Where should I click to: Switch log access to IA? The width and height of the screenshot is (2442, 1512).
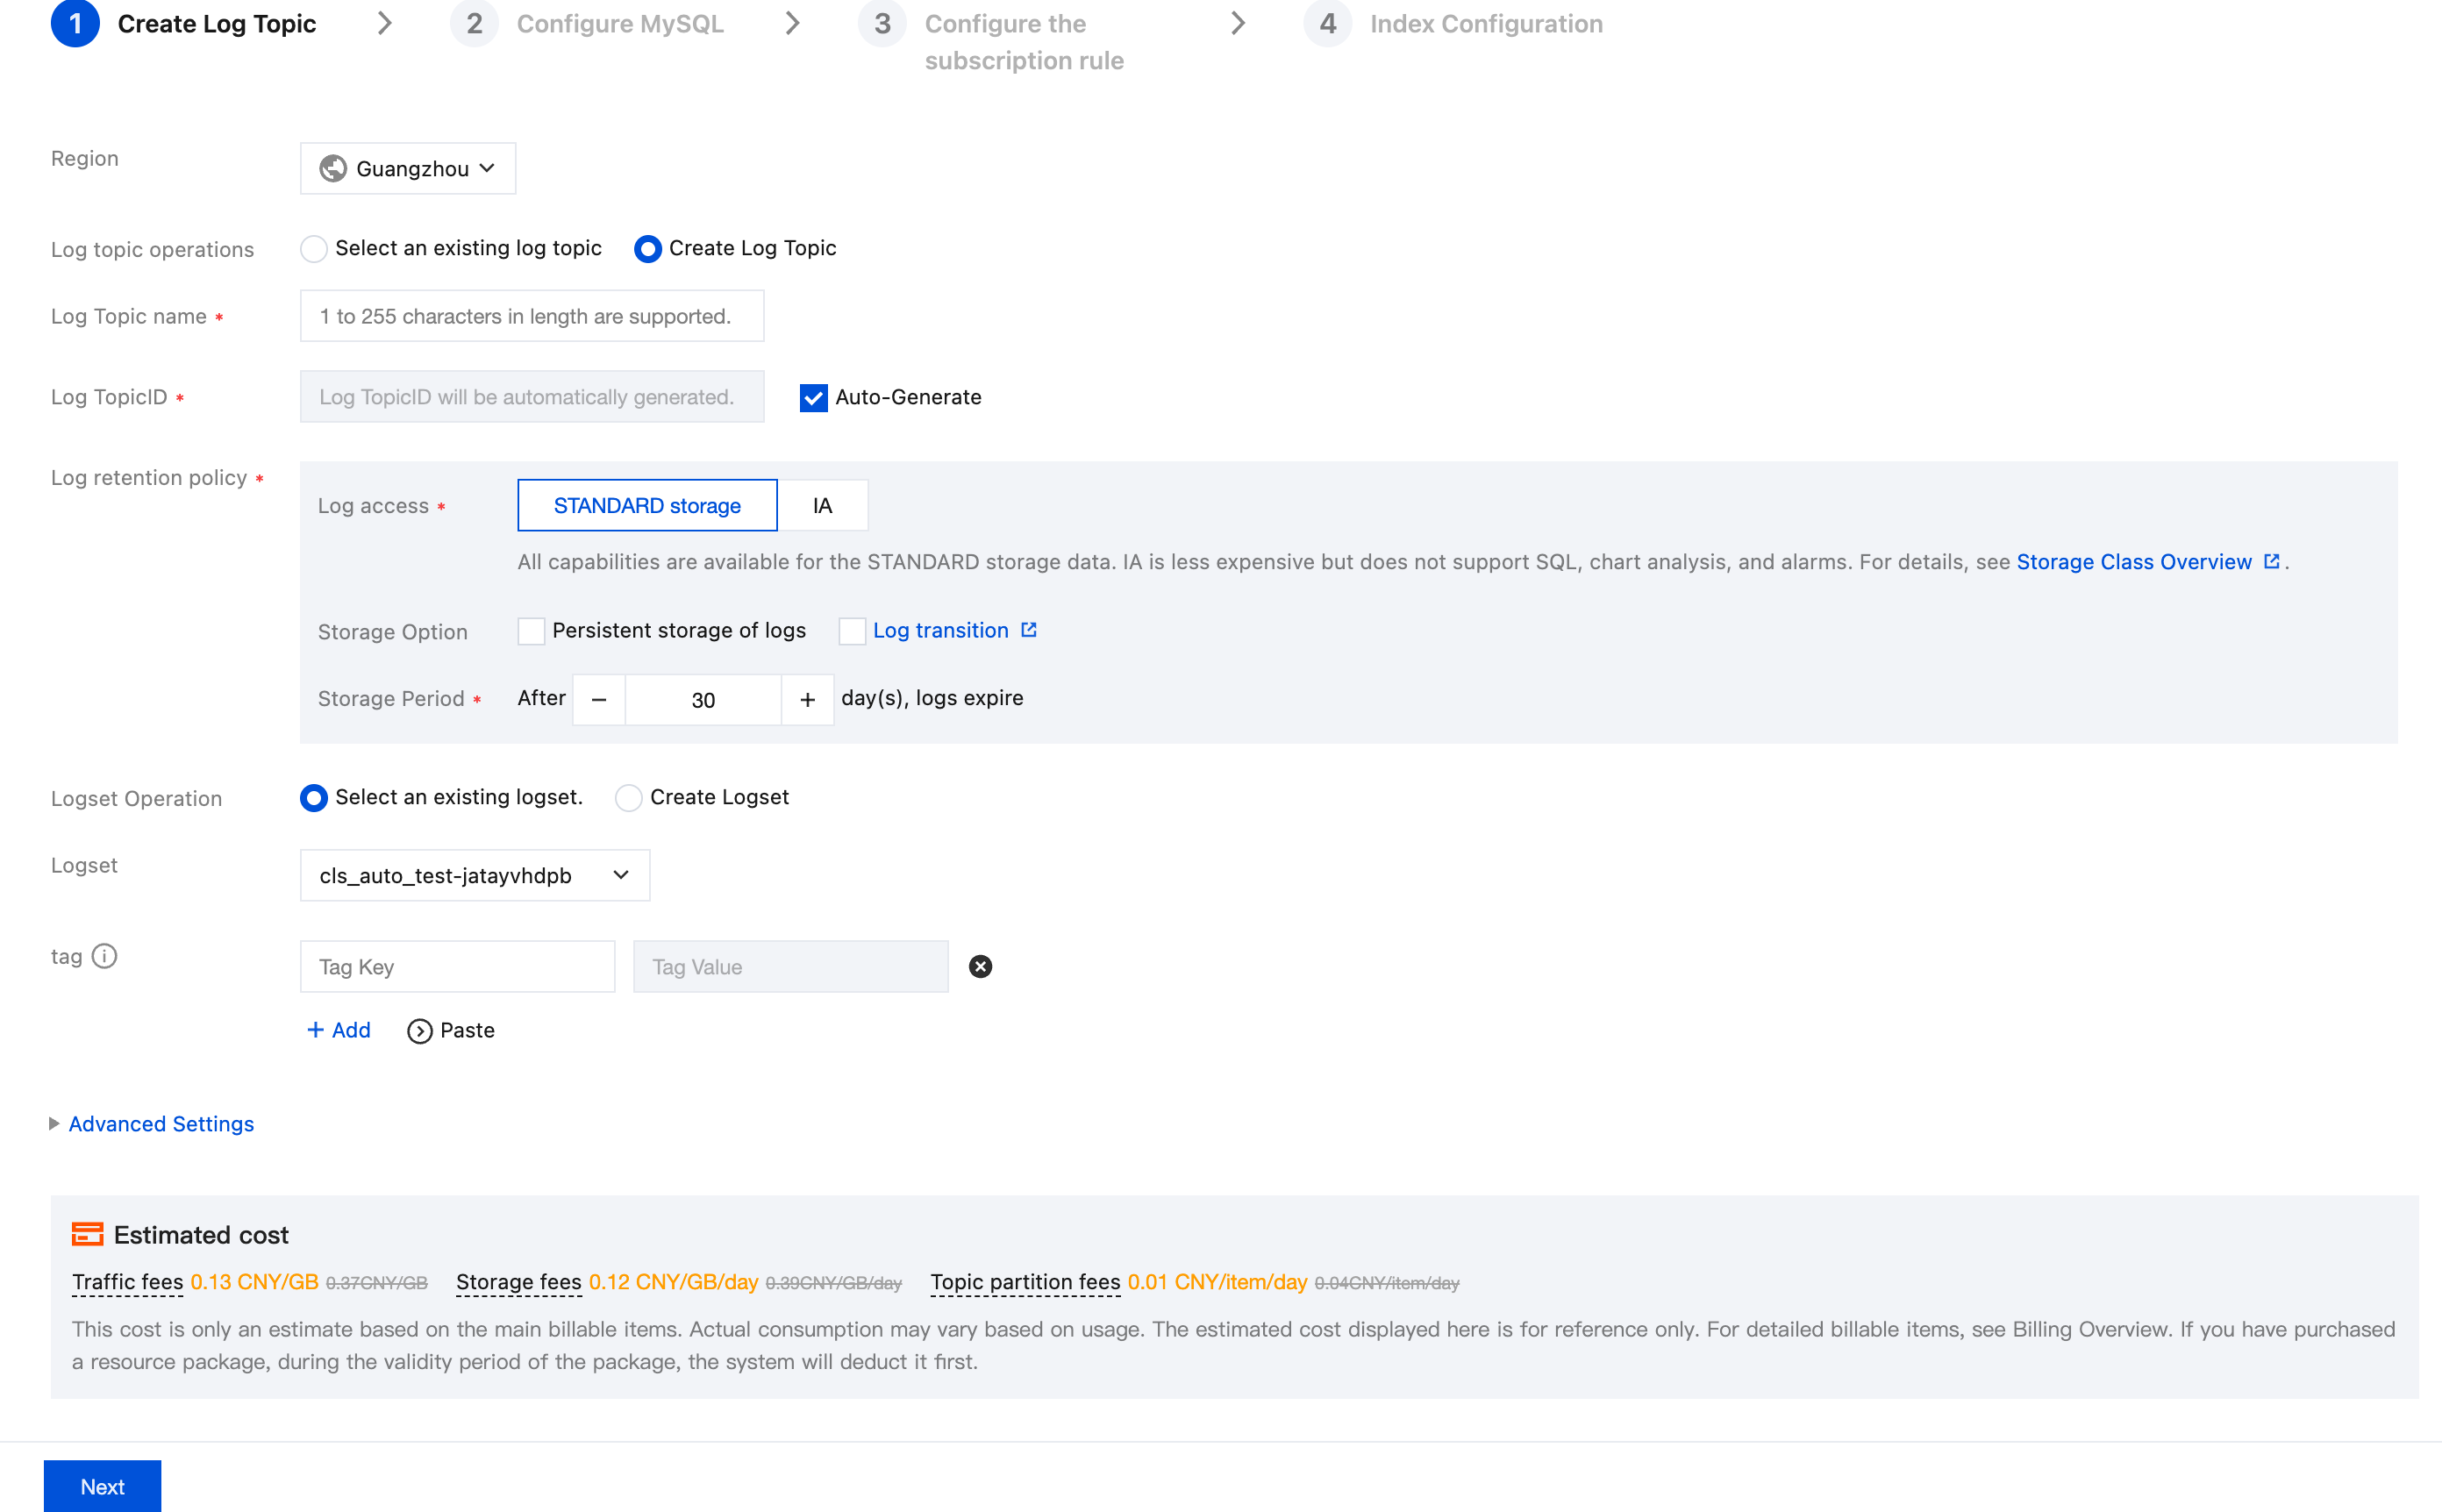click(x=822, y=506)
